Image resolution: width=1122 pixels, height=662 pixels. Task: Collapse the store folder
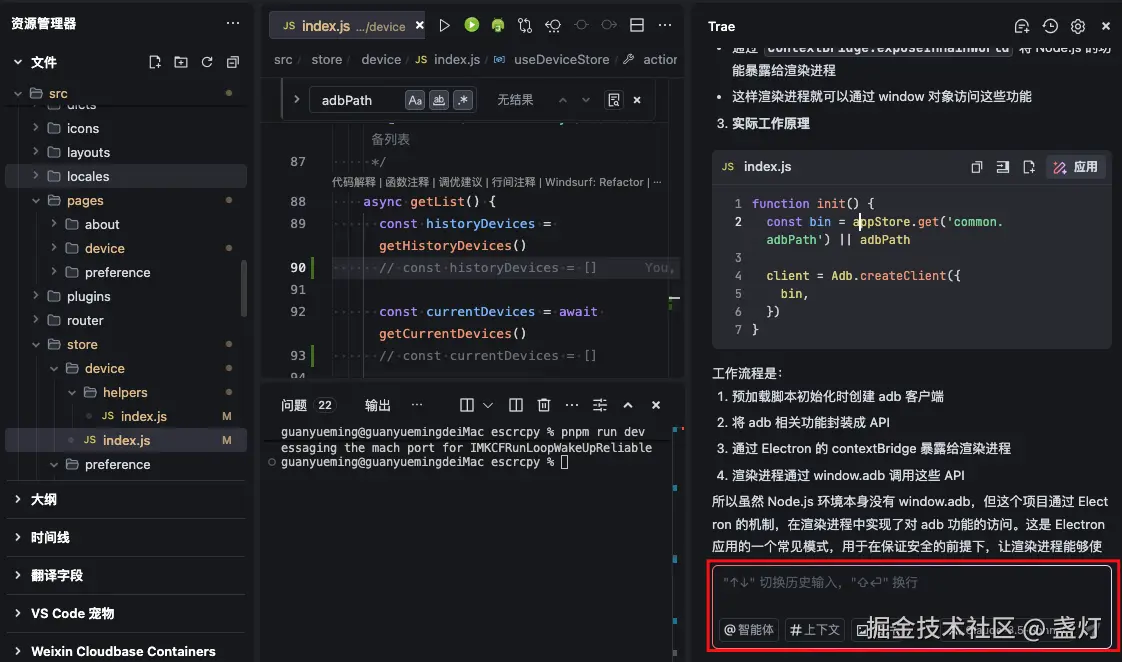coord(35,344)
